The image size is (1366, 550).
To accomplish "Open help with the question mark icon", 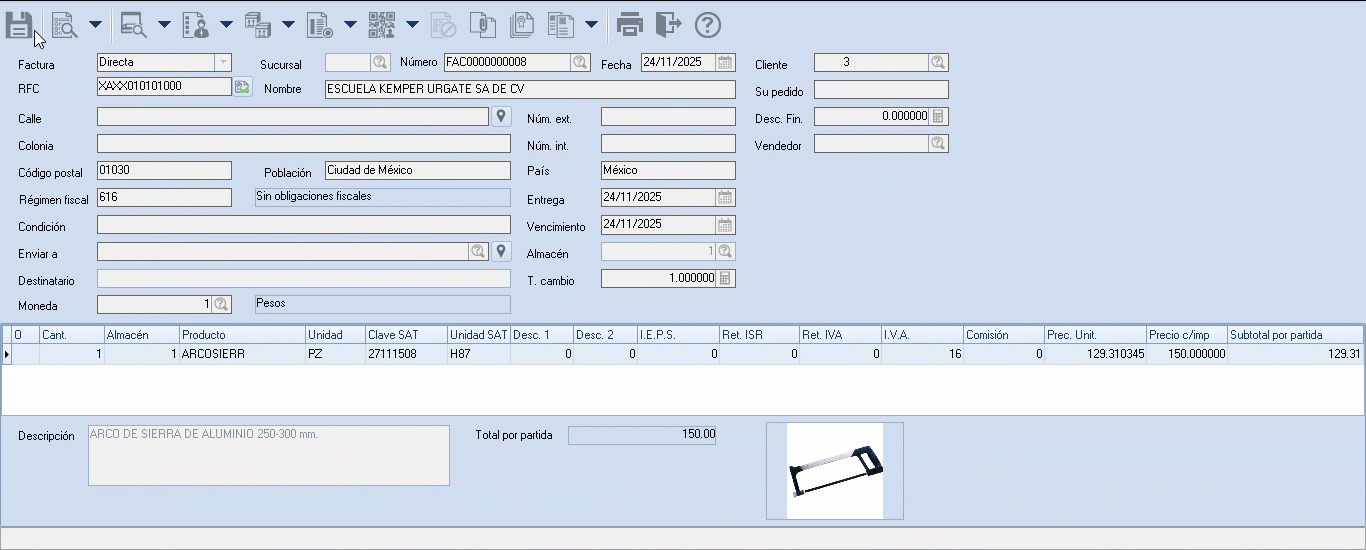I will [x=707, y=24].
